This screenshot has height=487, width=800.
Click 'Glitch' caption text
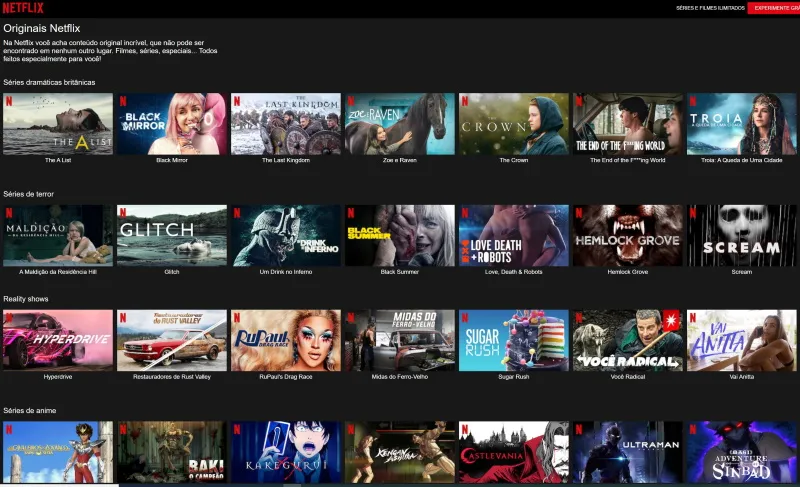coord(172,272)
